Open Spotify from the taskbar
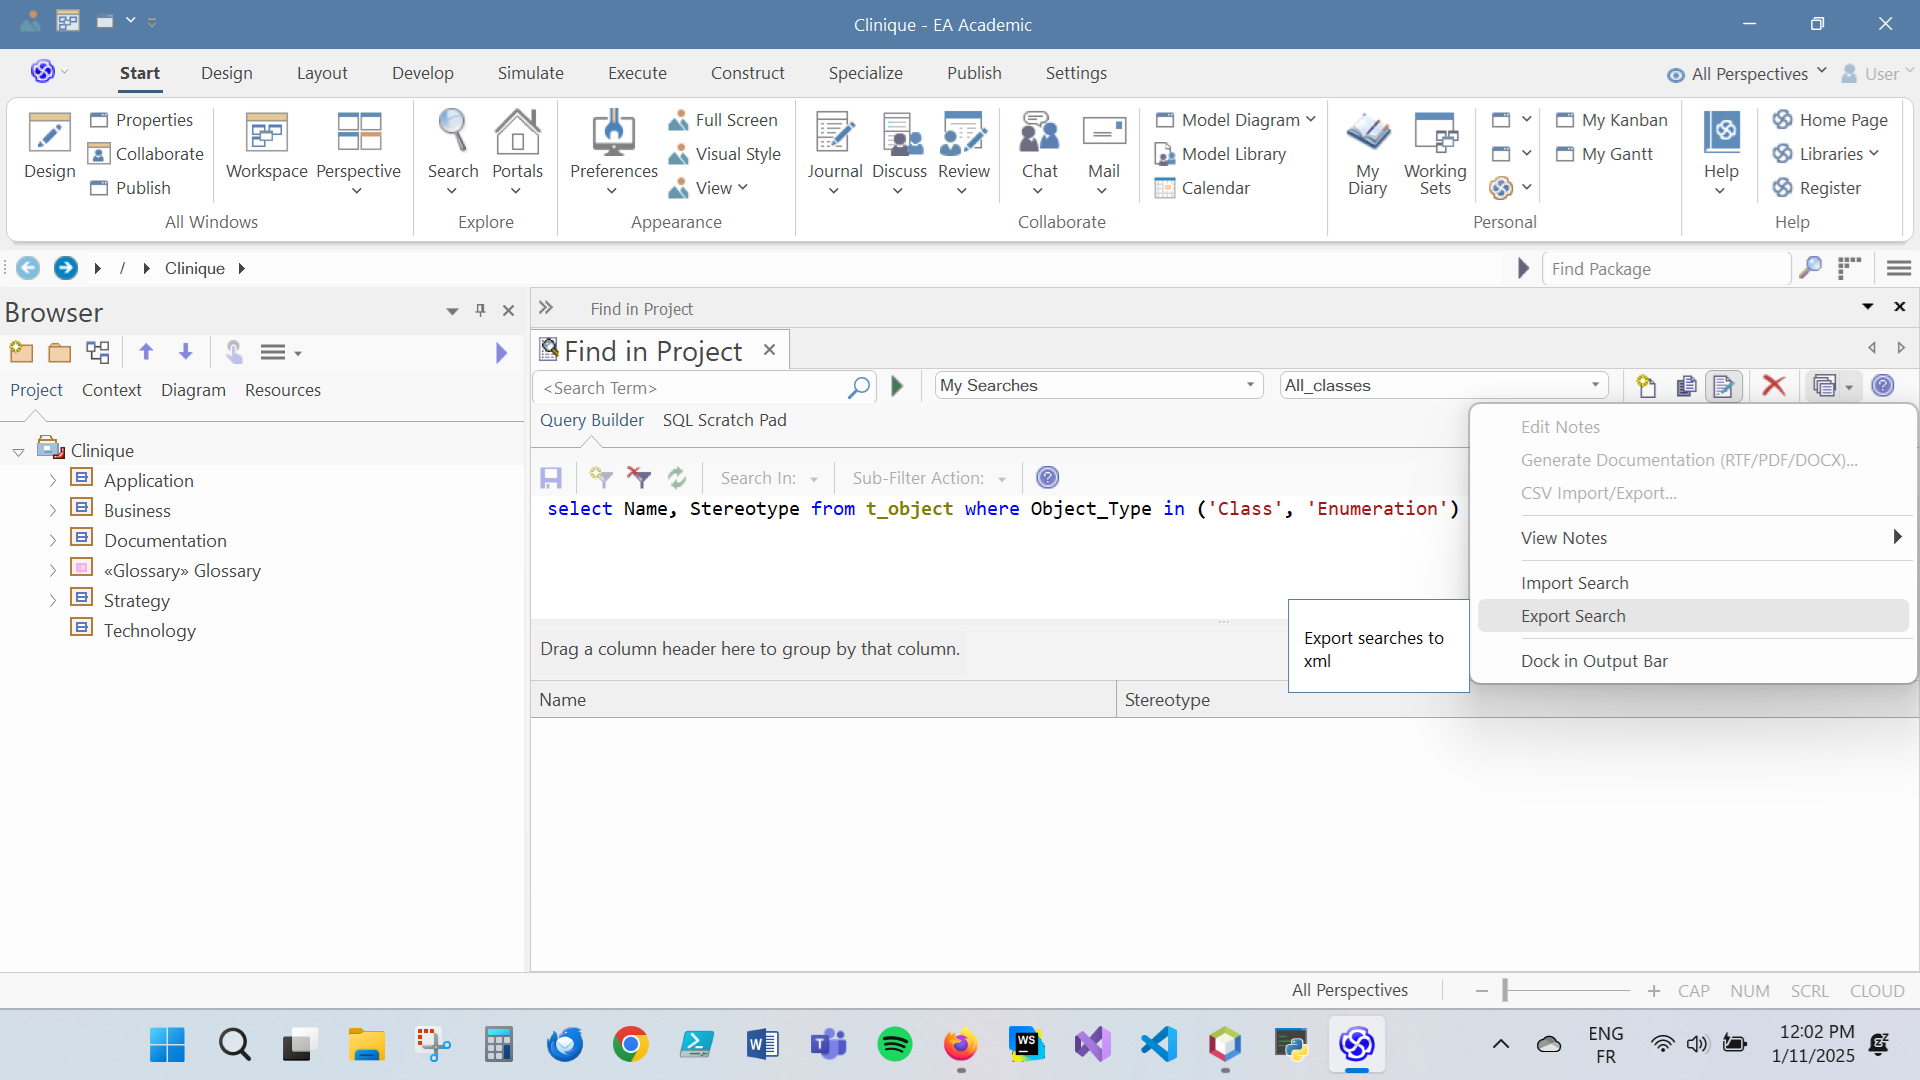This screenshot has height=1080, width=1920. tap(894, 1045)
